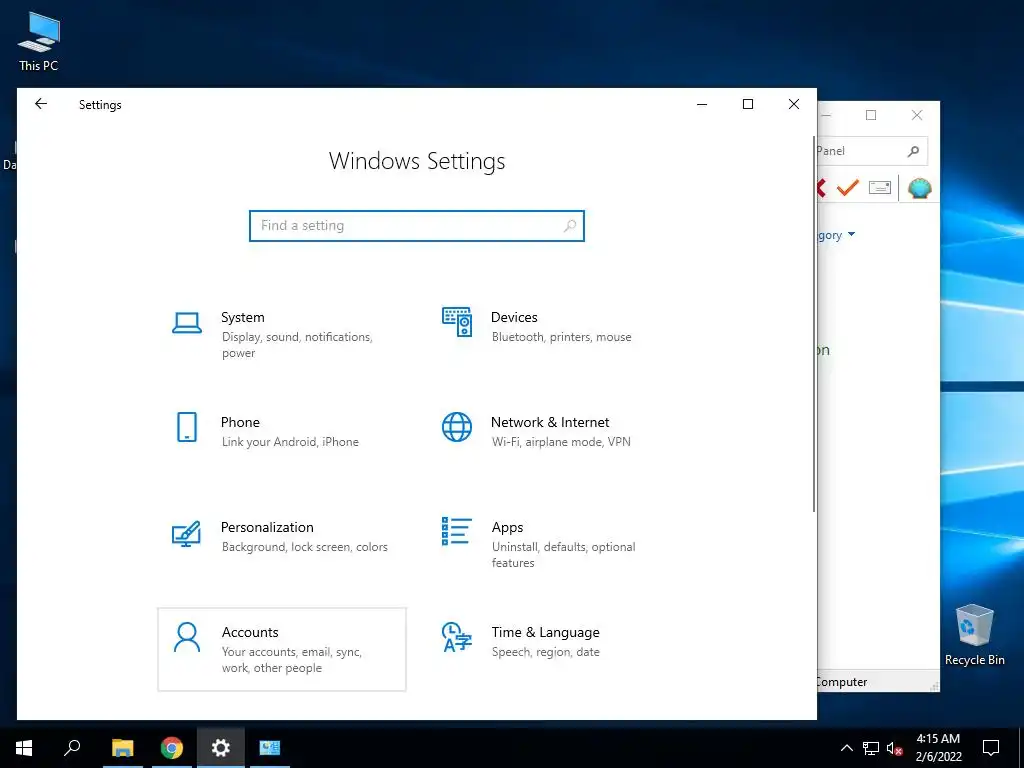Open File Explorer from the taskbar

click(122, 748)
